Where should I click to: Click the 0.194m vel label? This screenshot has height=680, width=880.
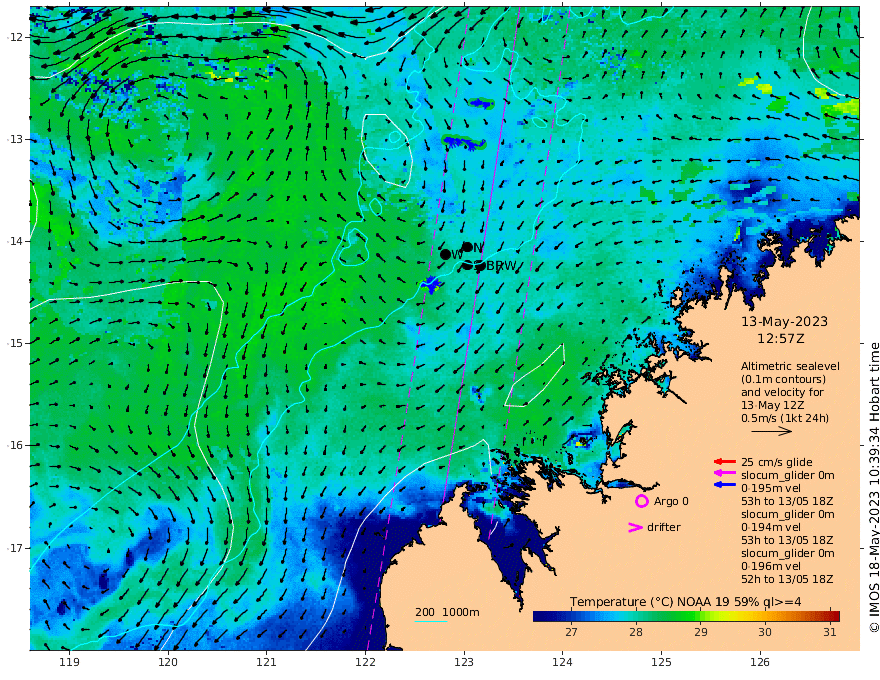tap(771, 527)
